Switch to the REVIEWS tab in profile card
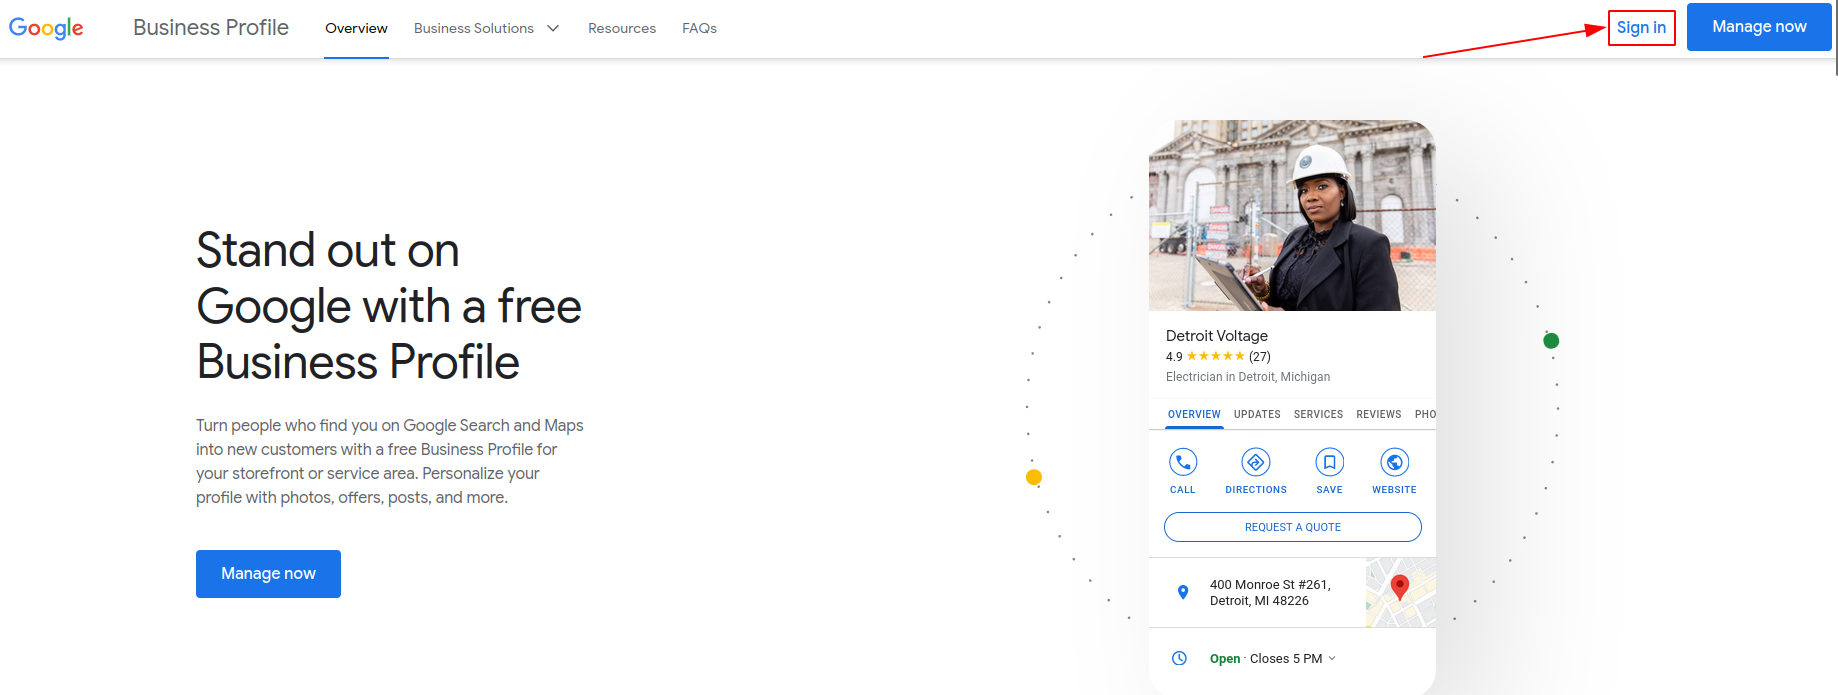 (1378, 414)
